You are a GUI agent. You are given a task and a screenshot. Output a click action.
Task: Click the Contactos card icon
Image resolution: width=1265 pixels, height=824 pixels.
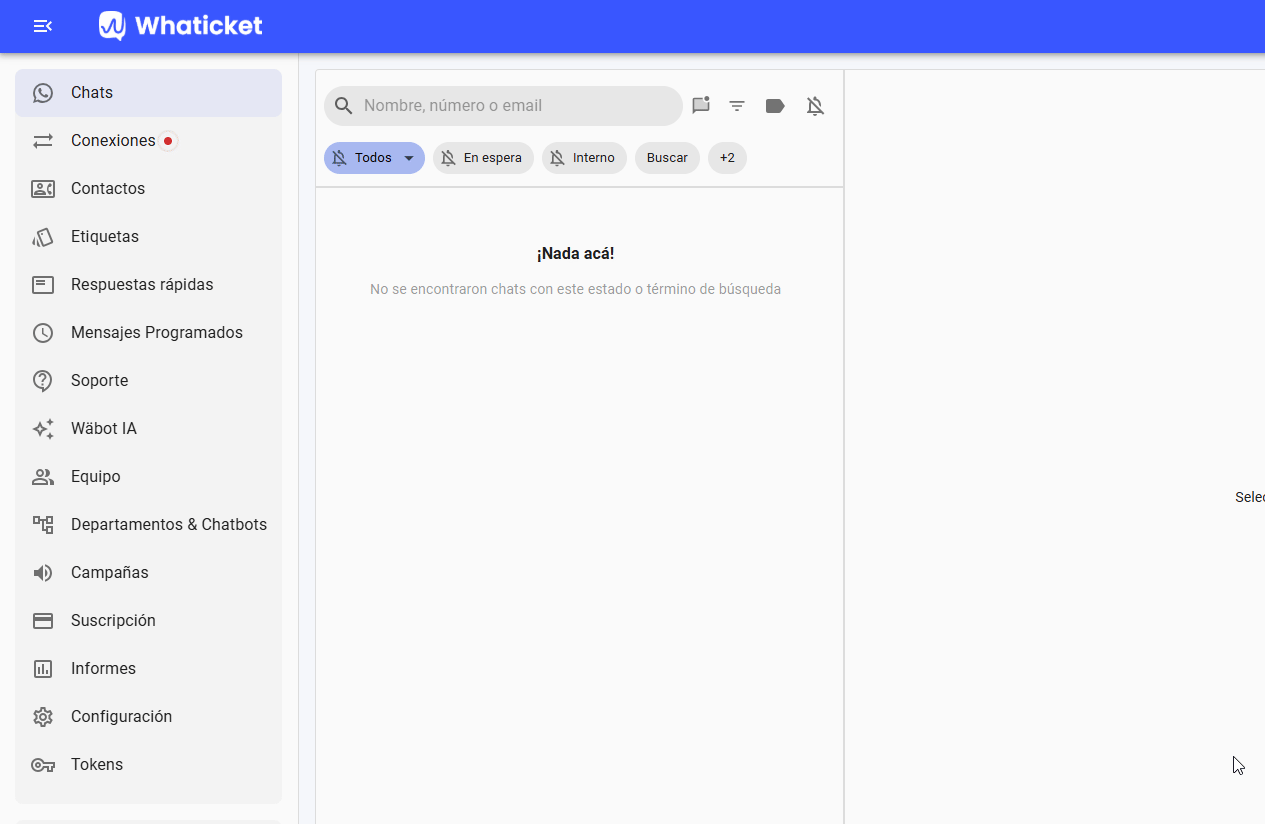coord(43,189)
